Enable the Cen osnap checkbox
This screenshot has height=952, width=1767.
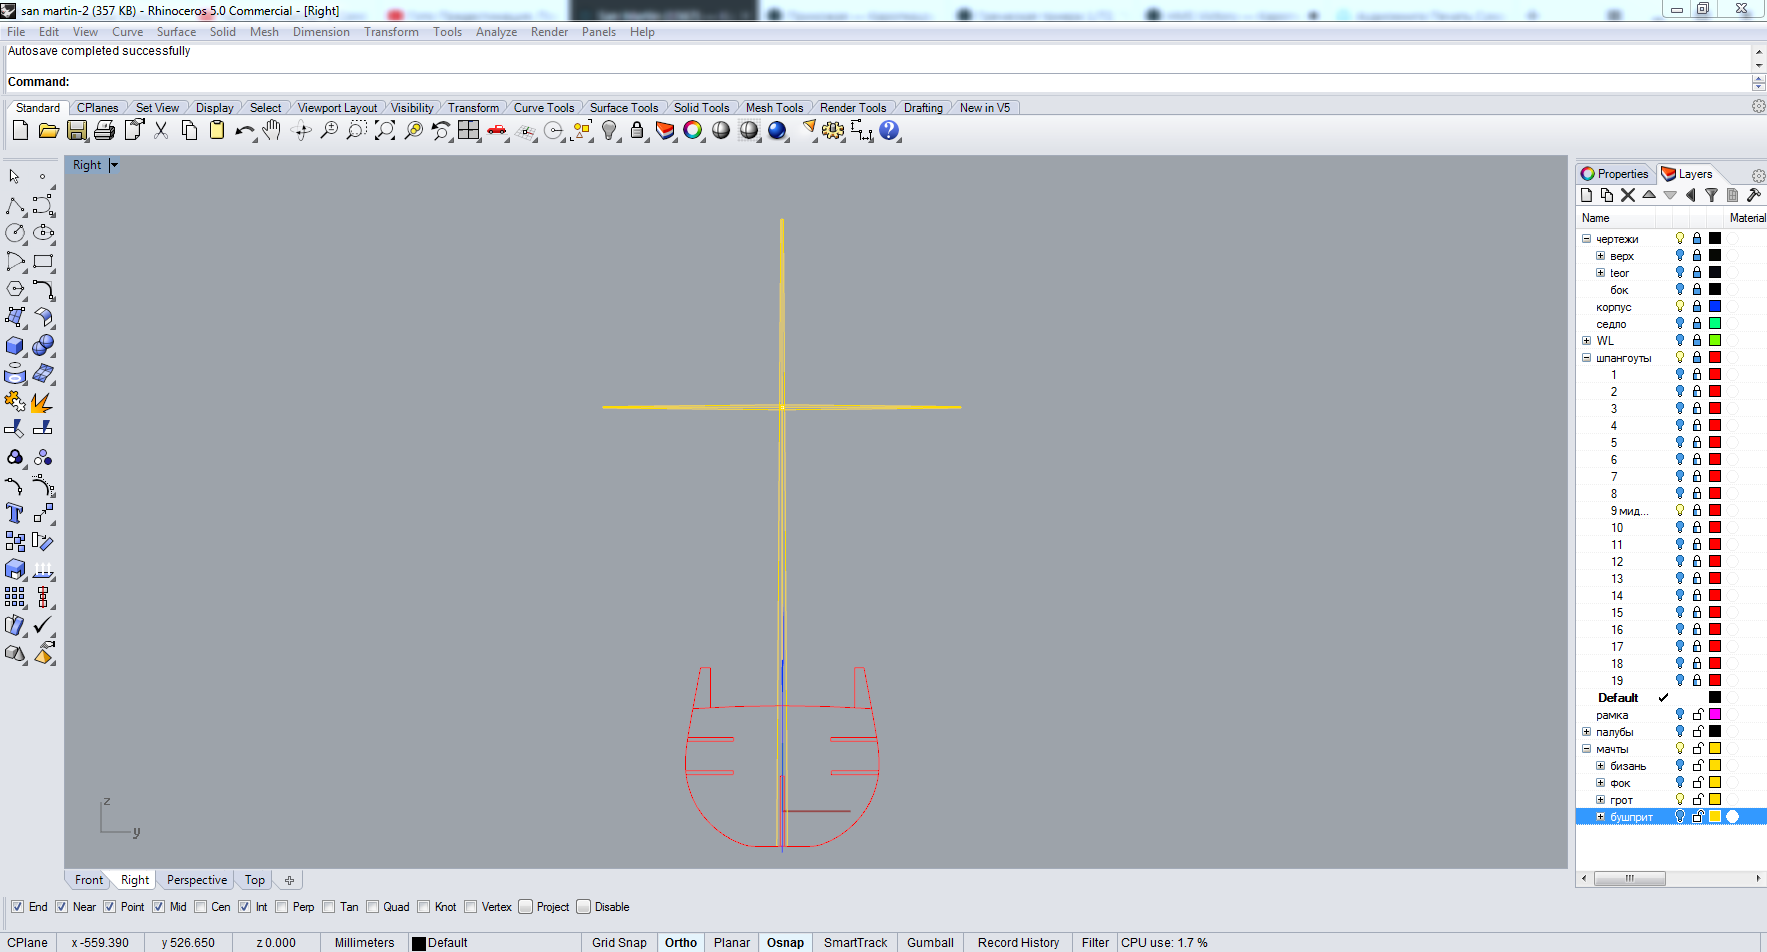coord(201,907)
